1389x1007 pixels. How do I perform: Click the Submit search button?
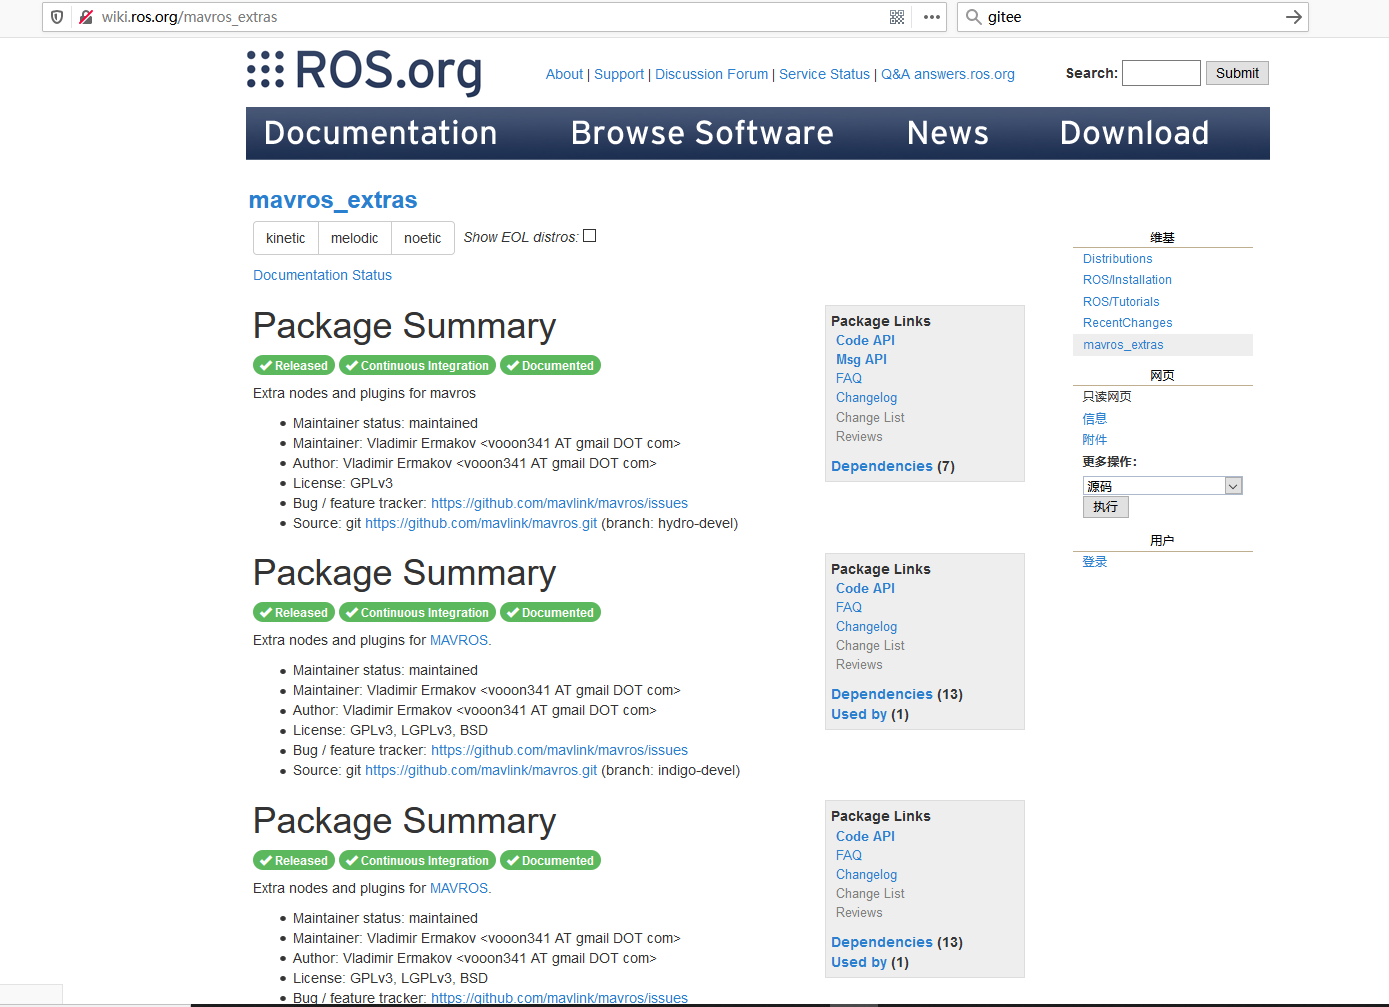[x=1237, y=73]
